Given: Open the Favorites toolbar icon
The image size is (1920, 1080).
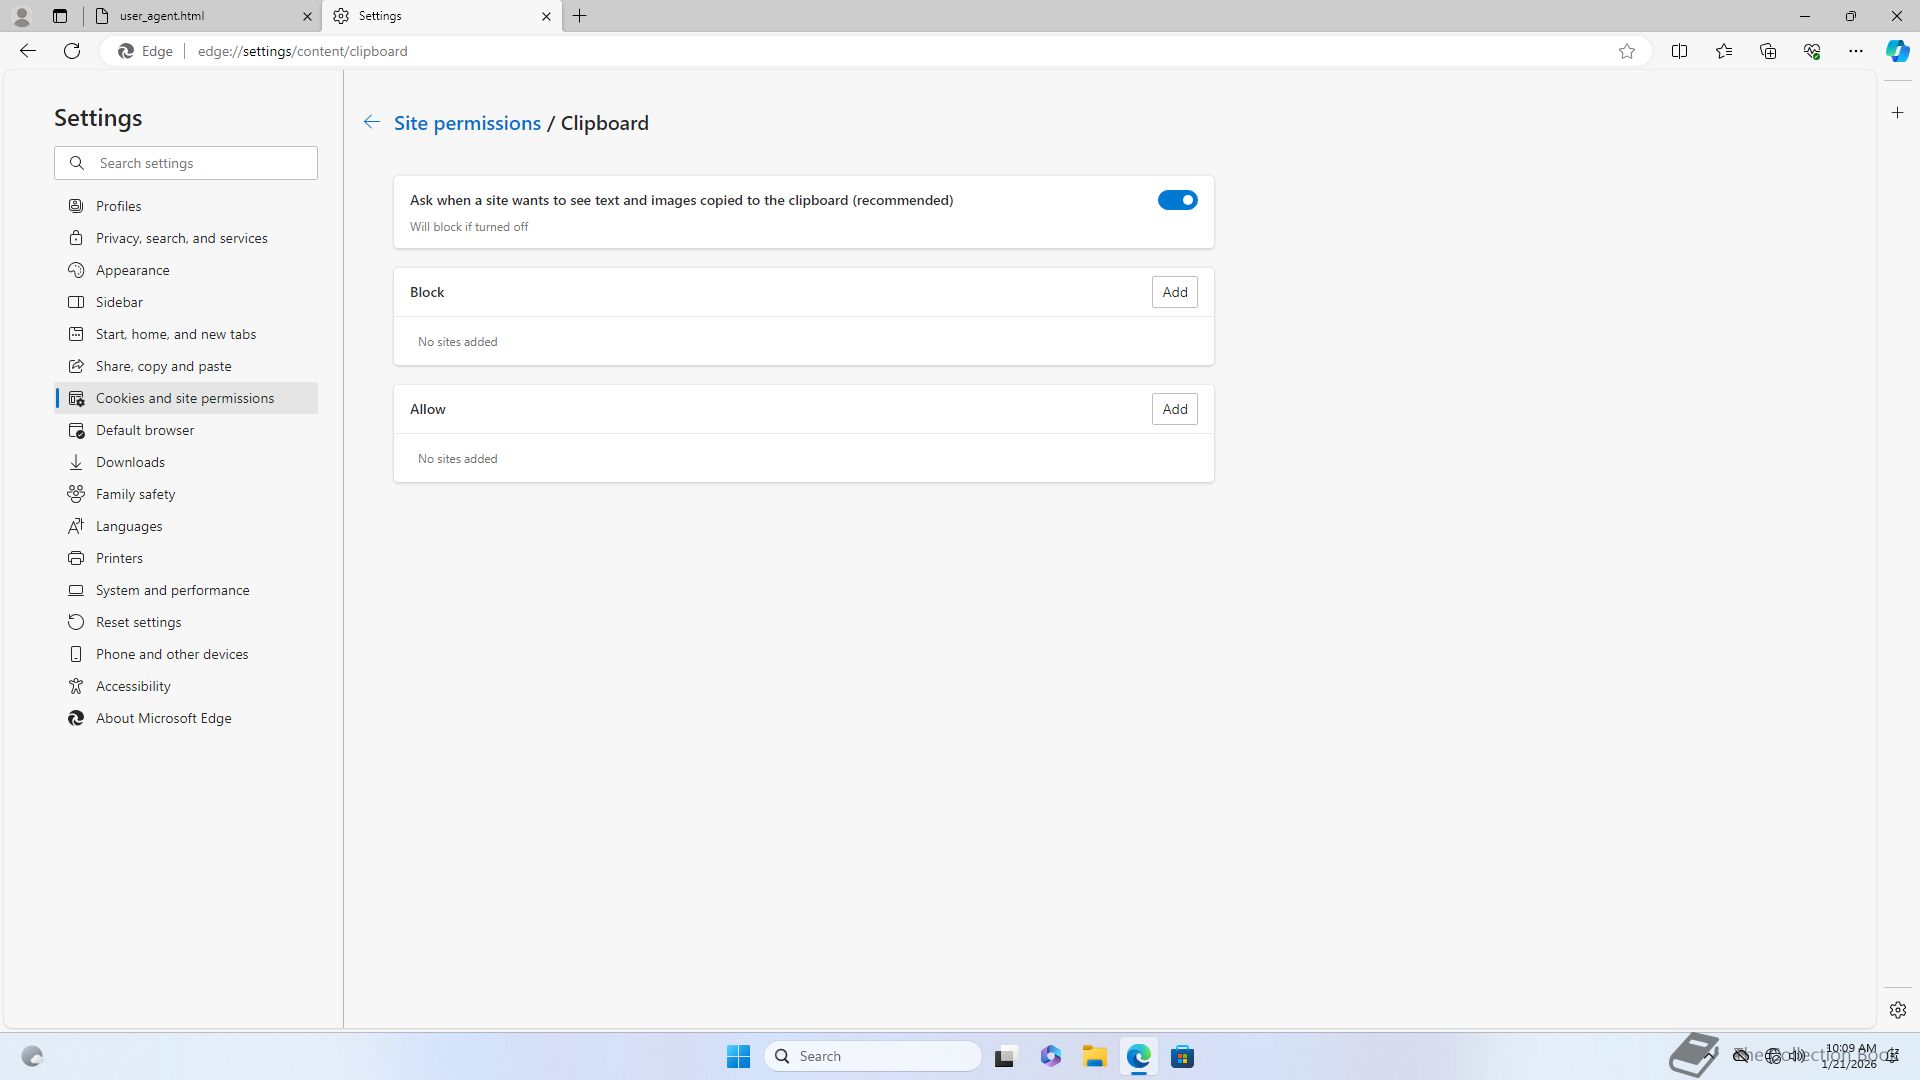Looking at the screenshot, I should [x=1723, y=51].
